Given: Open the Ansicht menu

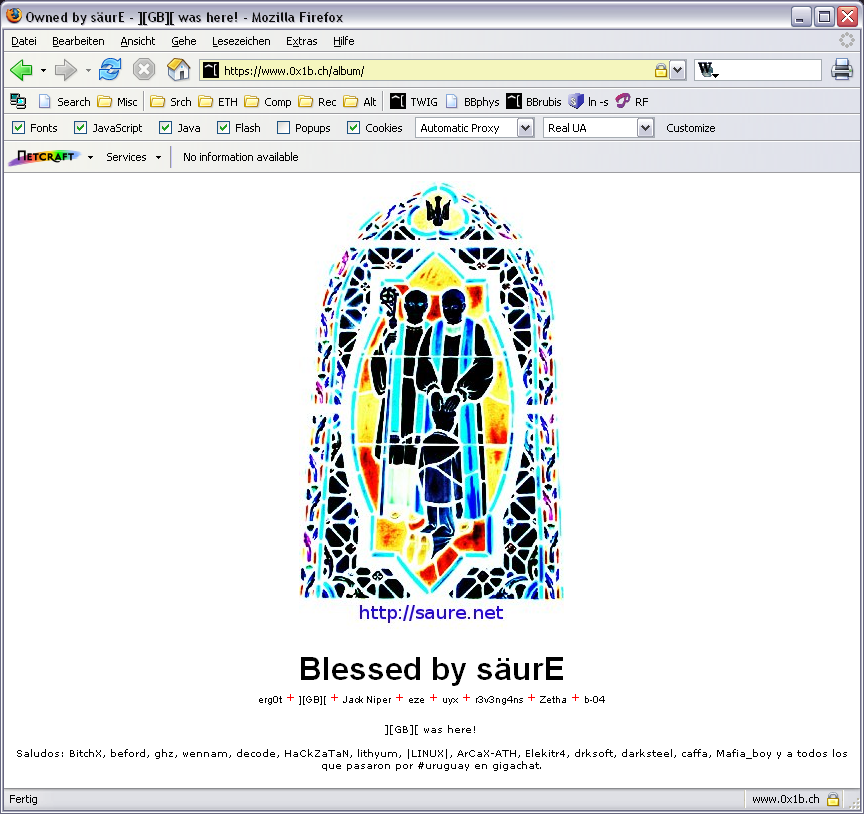Looking at the screenshot, I should click(138, 41).
